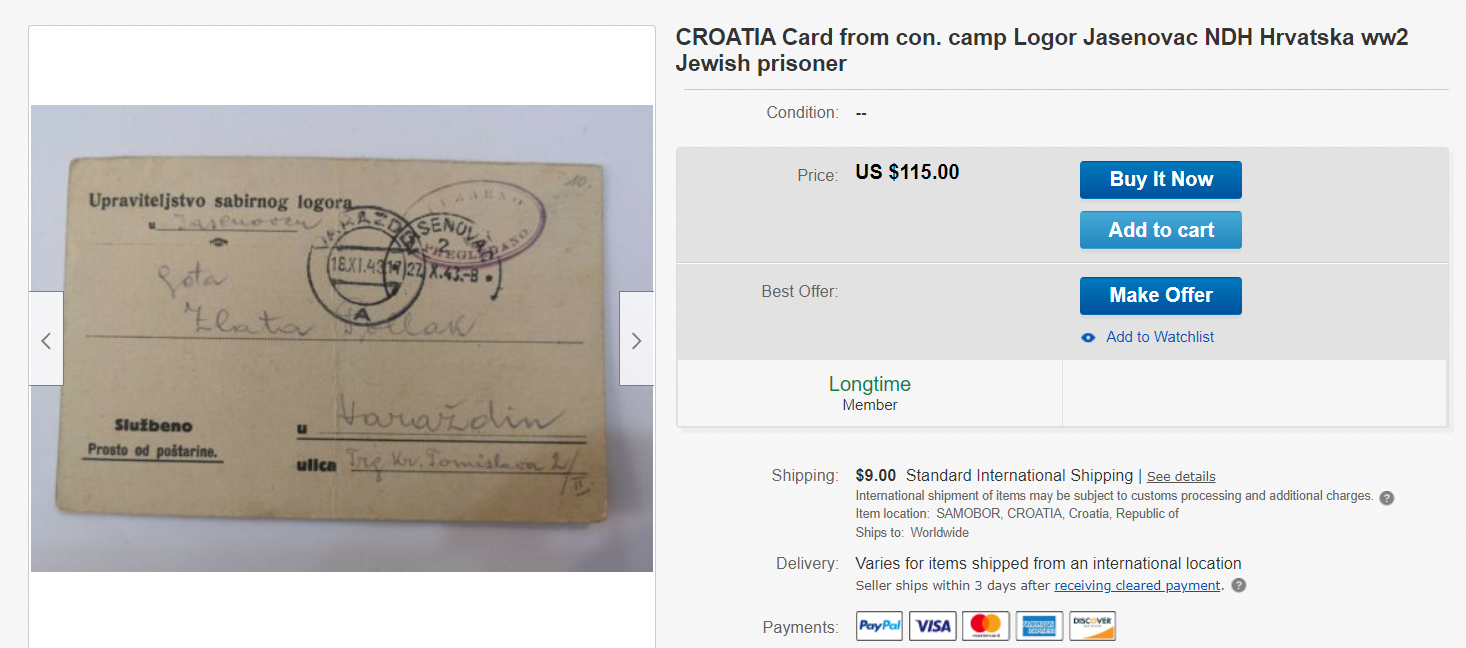Viewport: 1466px width, 648px height.
Task: Select the VISA payment icon
Action: pos(933,626)
